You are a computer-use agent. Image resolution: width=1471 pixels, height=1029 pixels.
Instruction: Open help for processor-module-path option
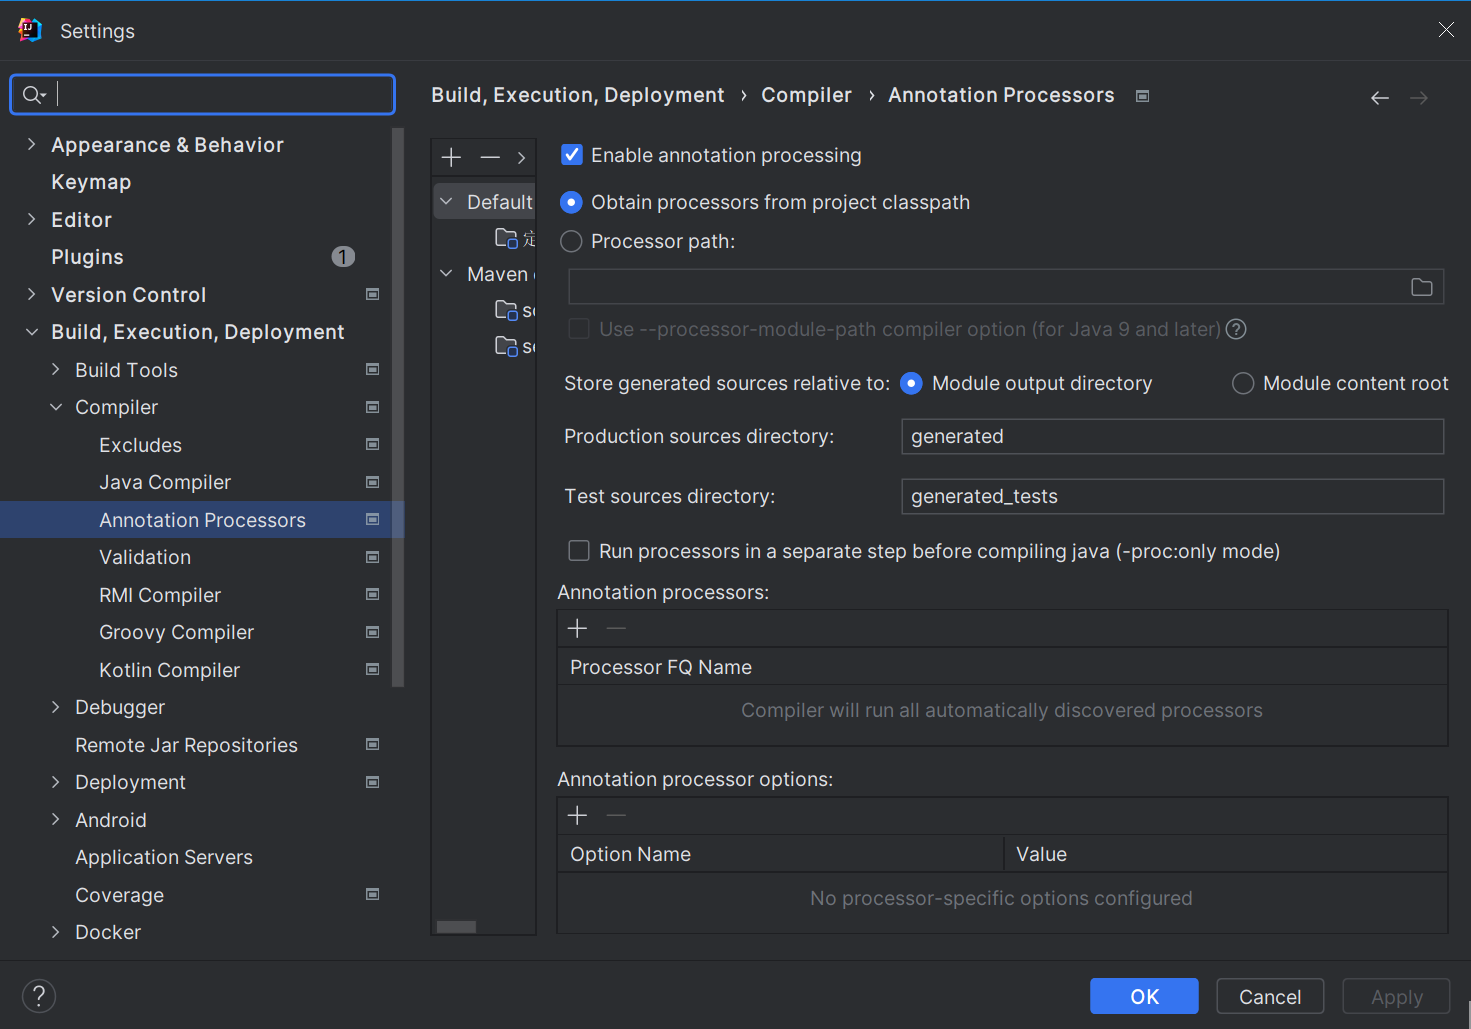pos(1236,329)
